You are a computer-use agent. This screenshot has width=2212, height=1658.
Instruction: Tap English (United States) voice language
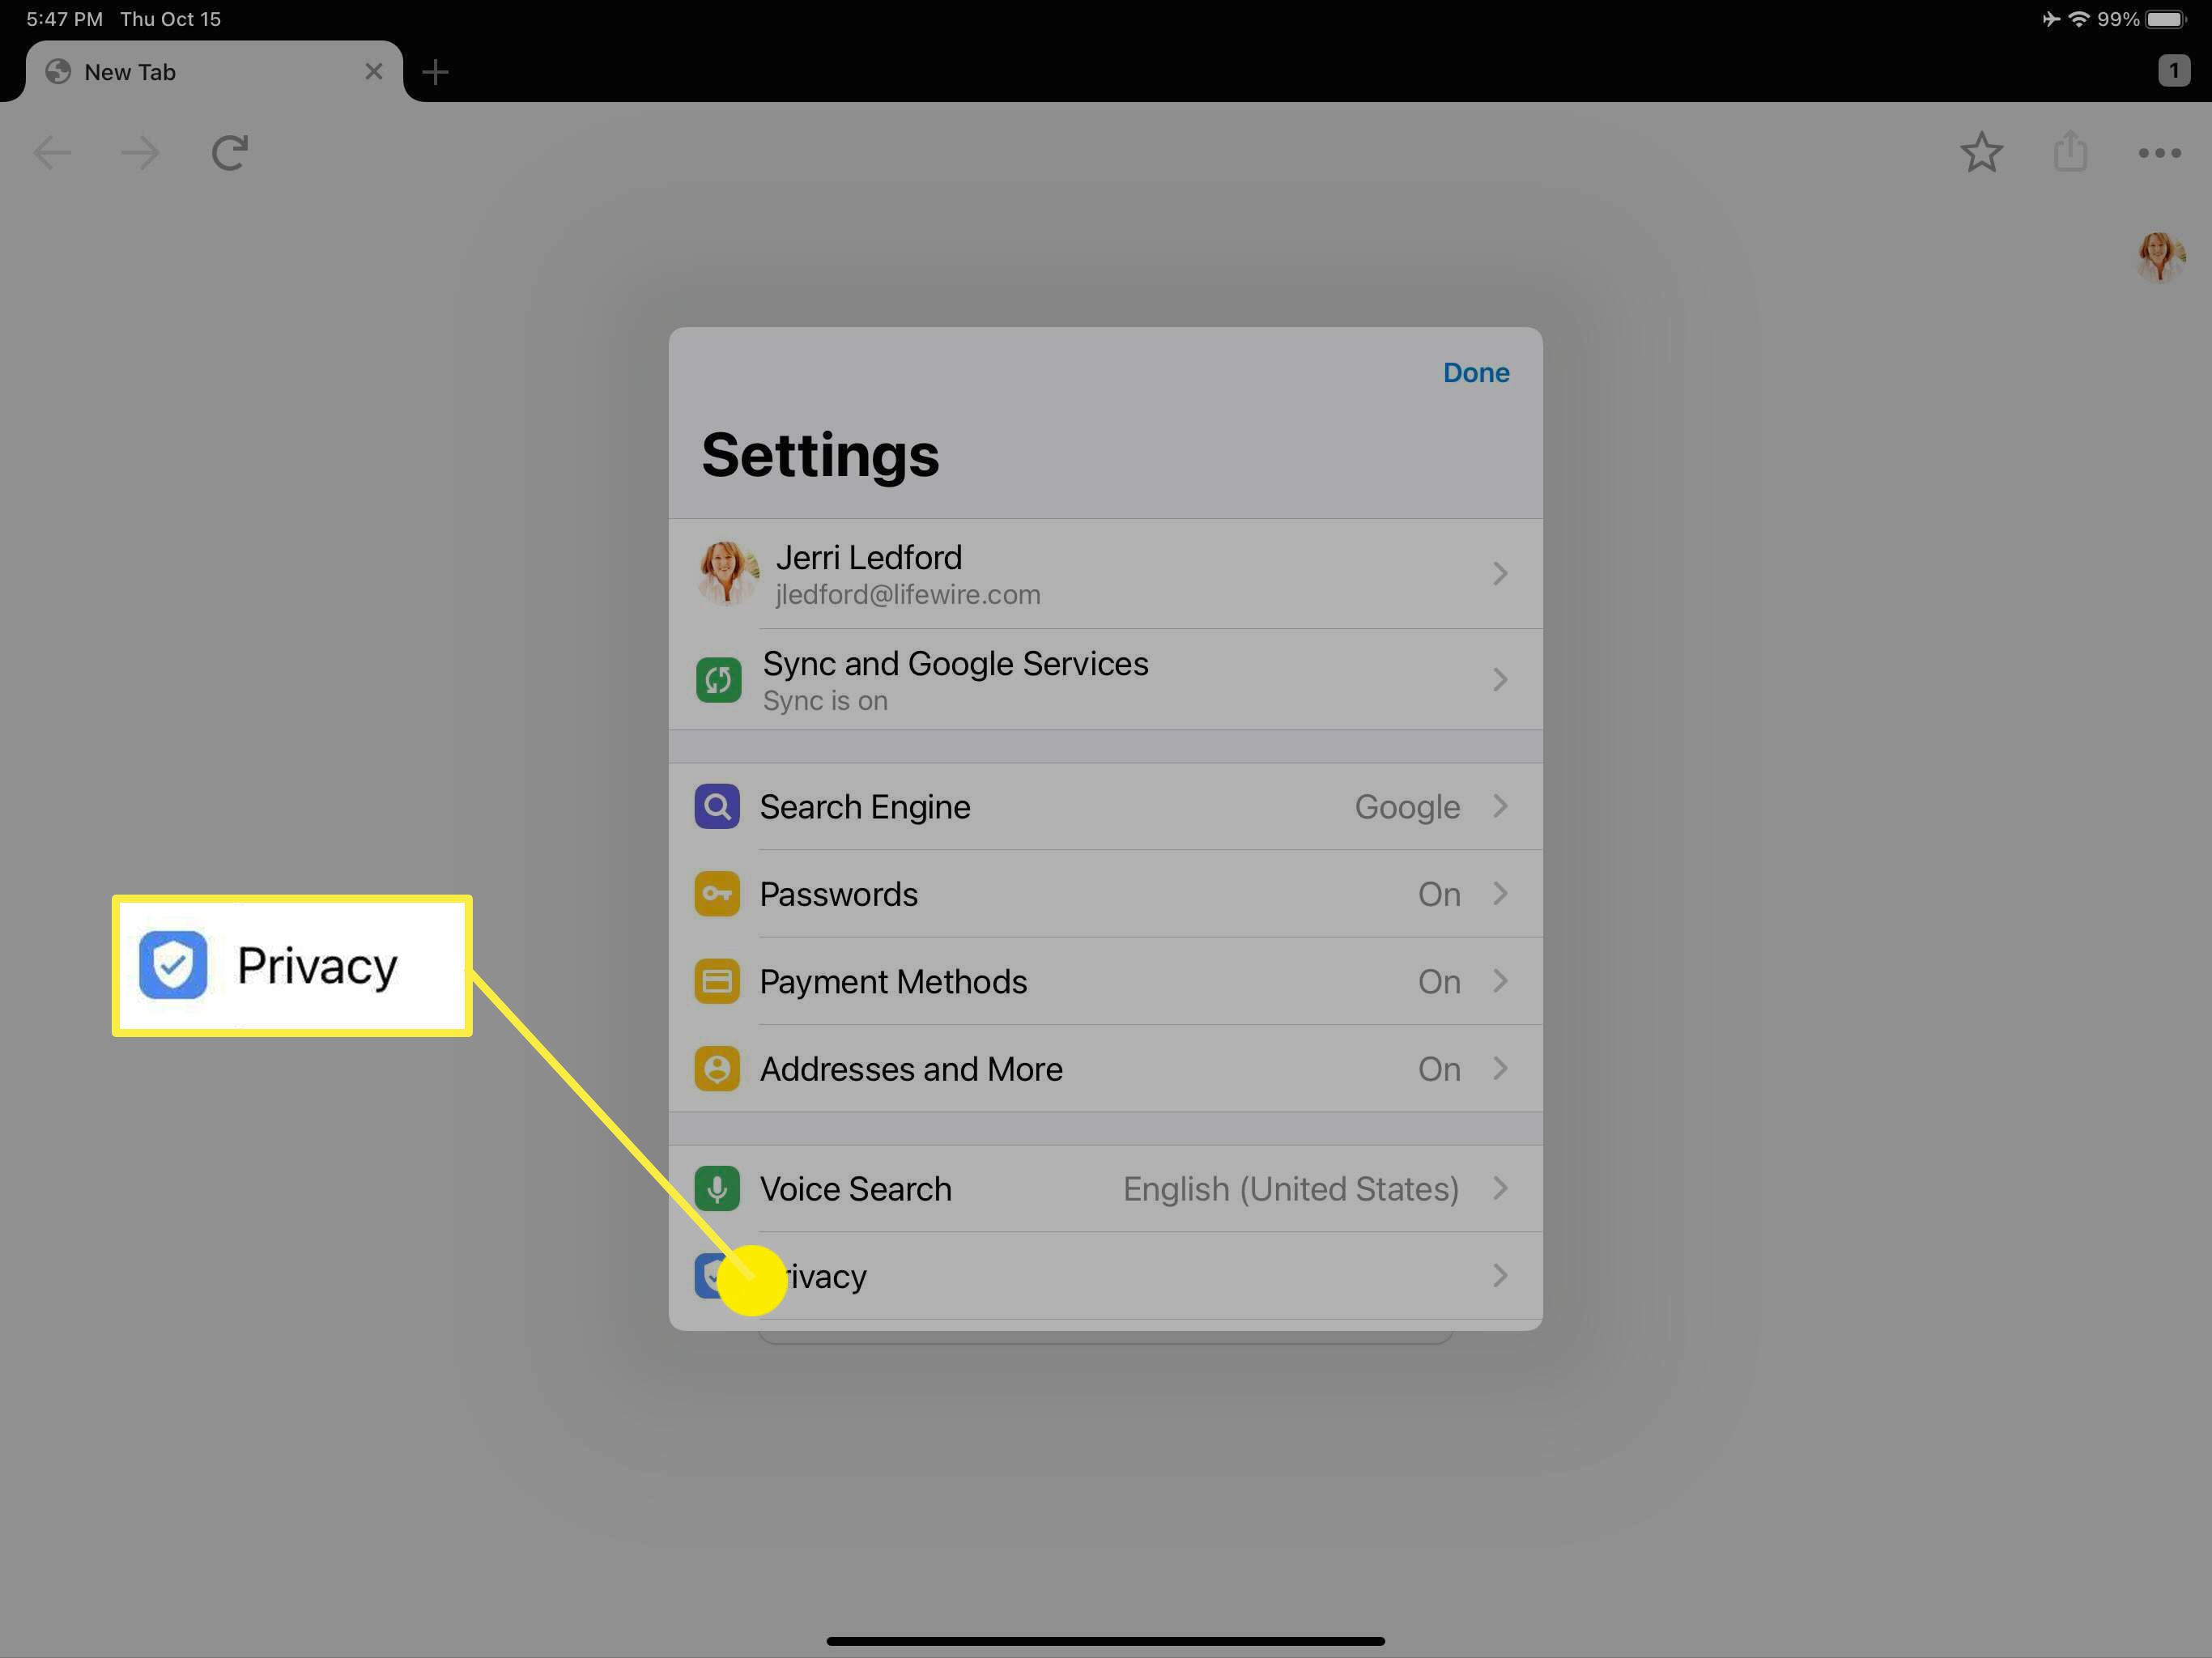[x=1291, y=1188]
